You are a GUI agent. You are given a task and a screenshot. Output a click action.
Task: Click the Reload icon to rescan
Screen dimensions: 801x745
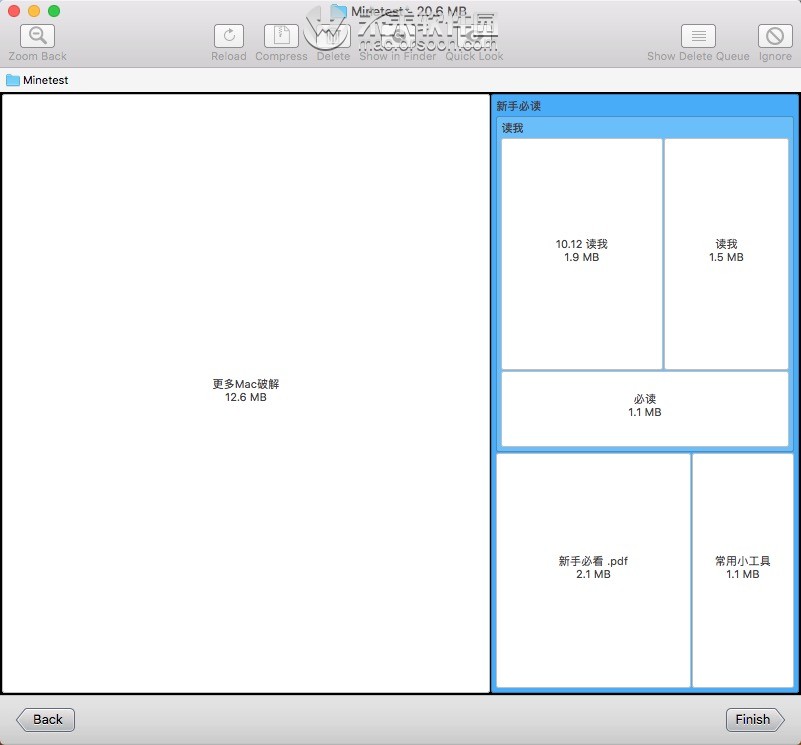point(228,35)
